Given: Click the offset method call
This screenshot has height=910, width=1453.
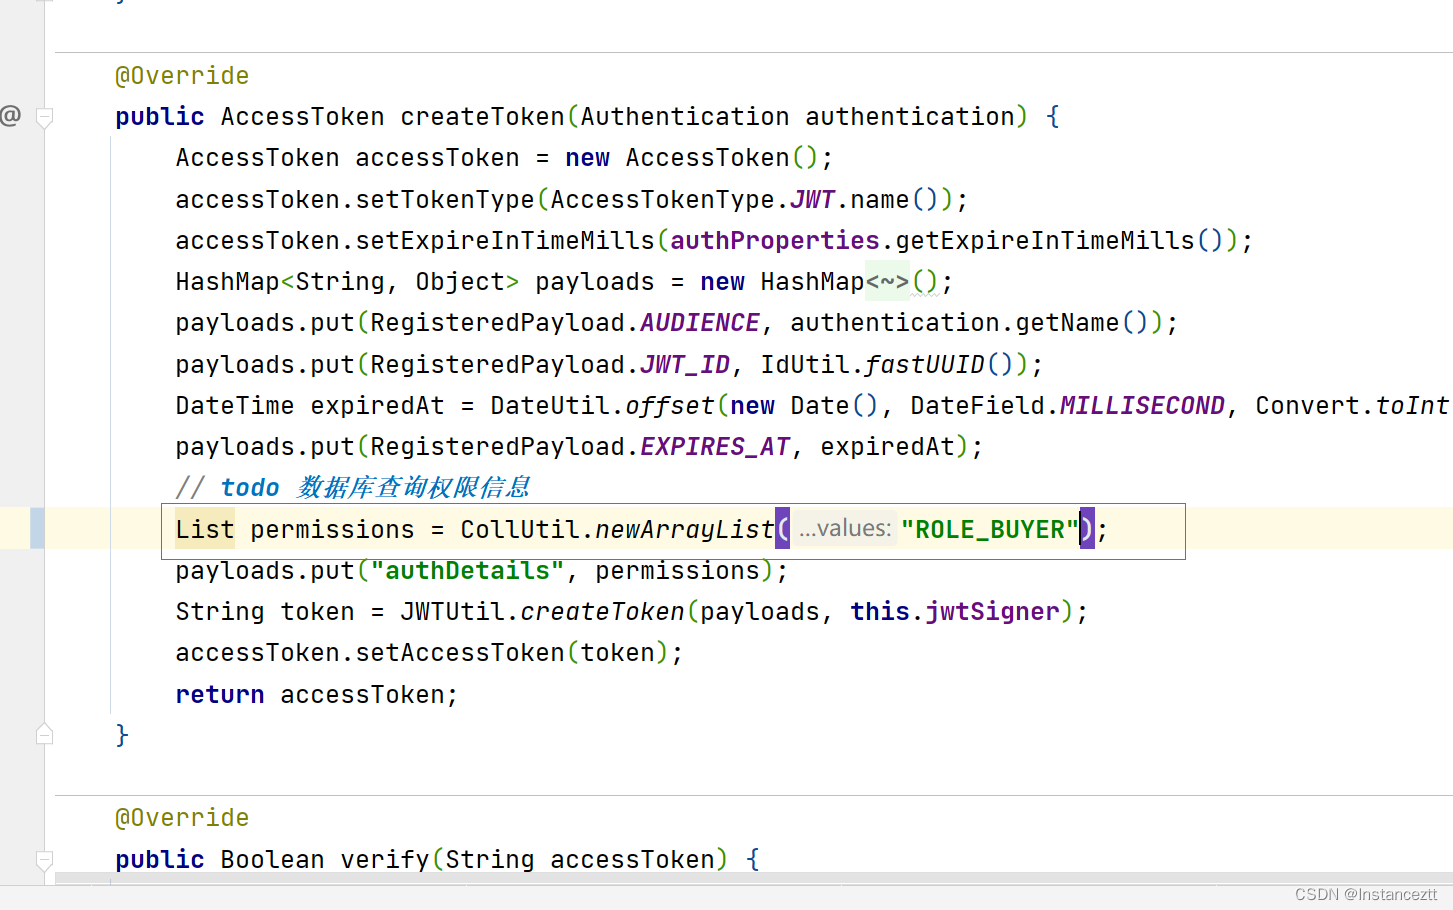Looking at the screenshot, I should pyautogui.click(x=670, y=406).
